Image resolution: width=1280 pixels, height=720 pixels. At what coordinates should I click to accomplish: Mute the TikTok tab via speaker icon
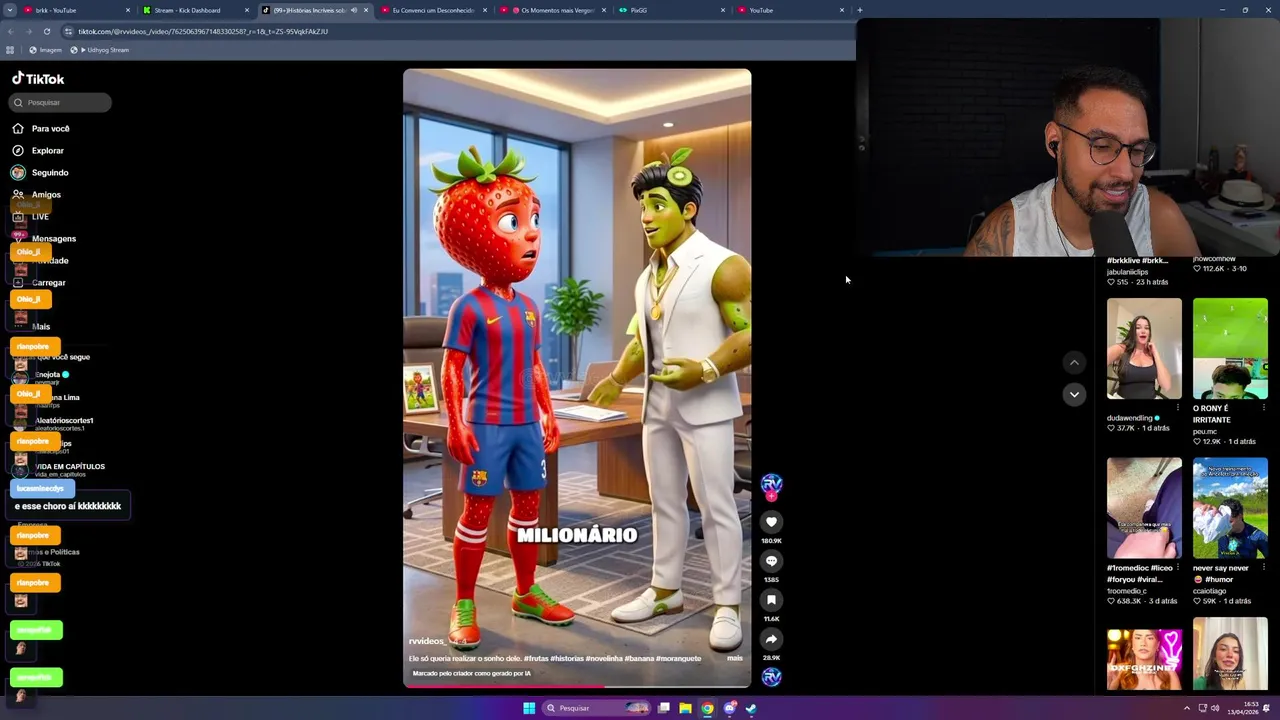354,10
